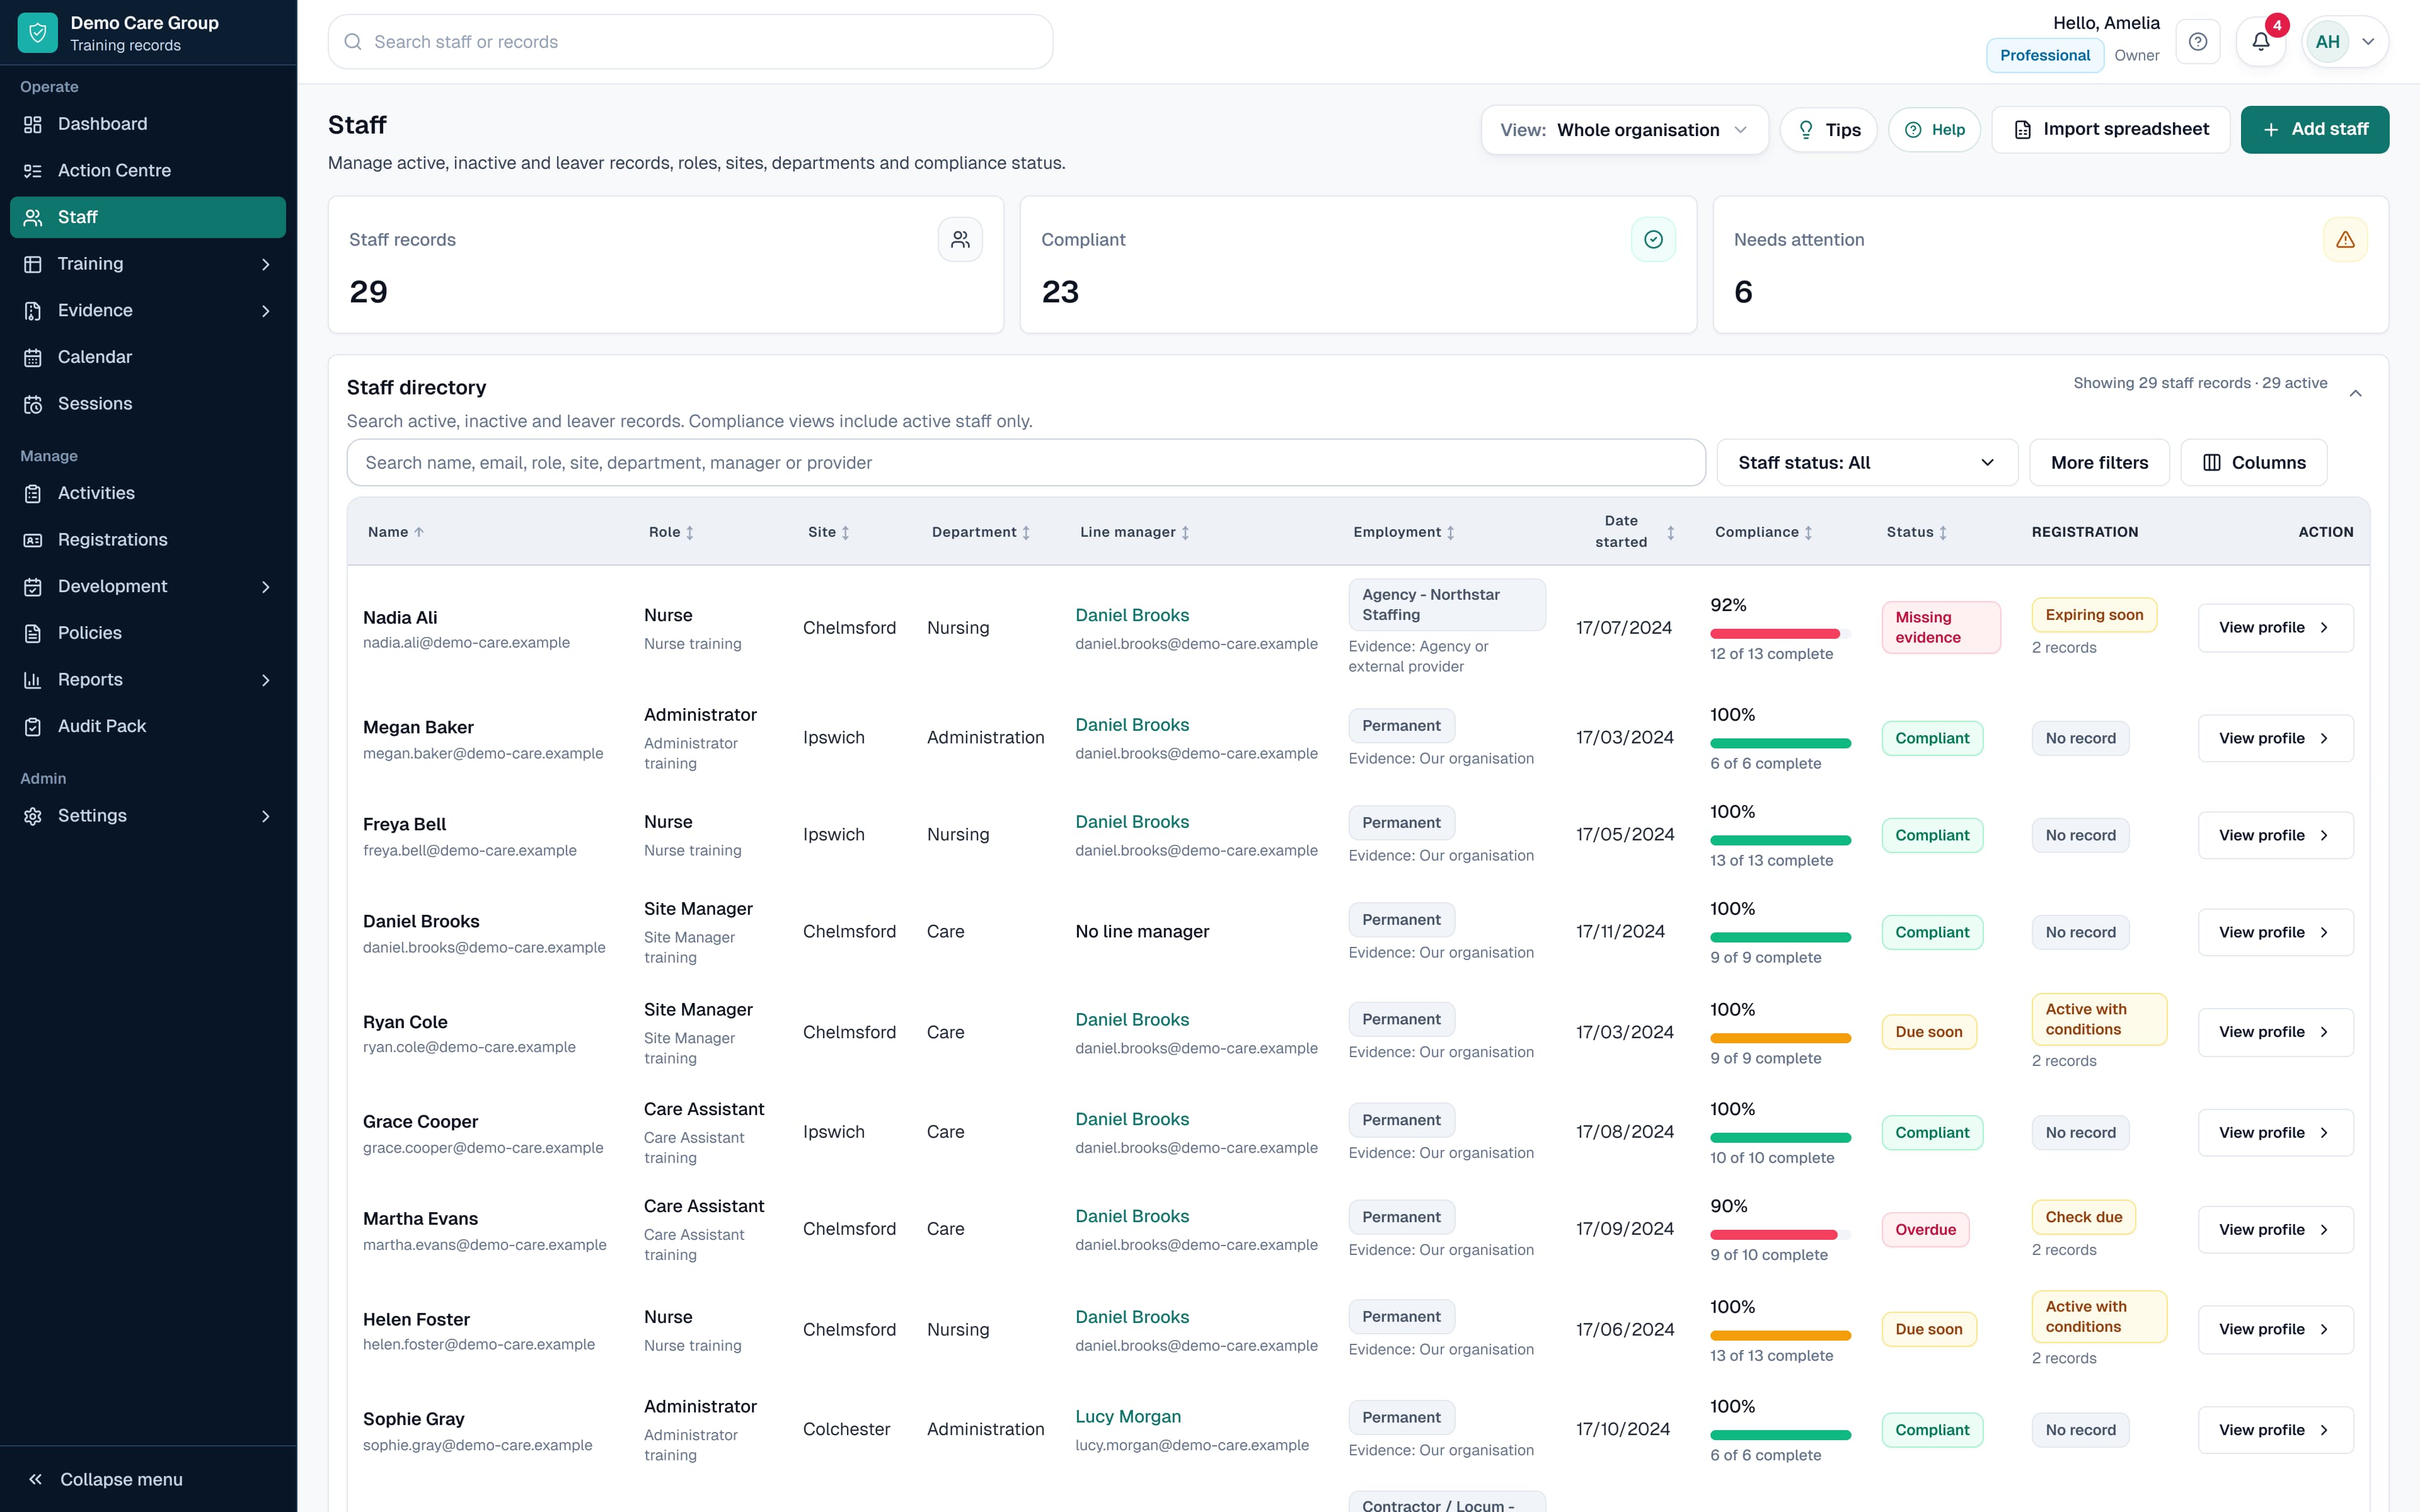Click the Help button near Tips
The image size is (2420, 1512).
click(1934, 130)
